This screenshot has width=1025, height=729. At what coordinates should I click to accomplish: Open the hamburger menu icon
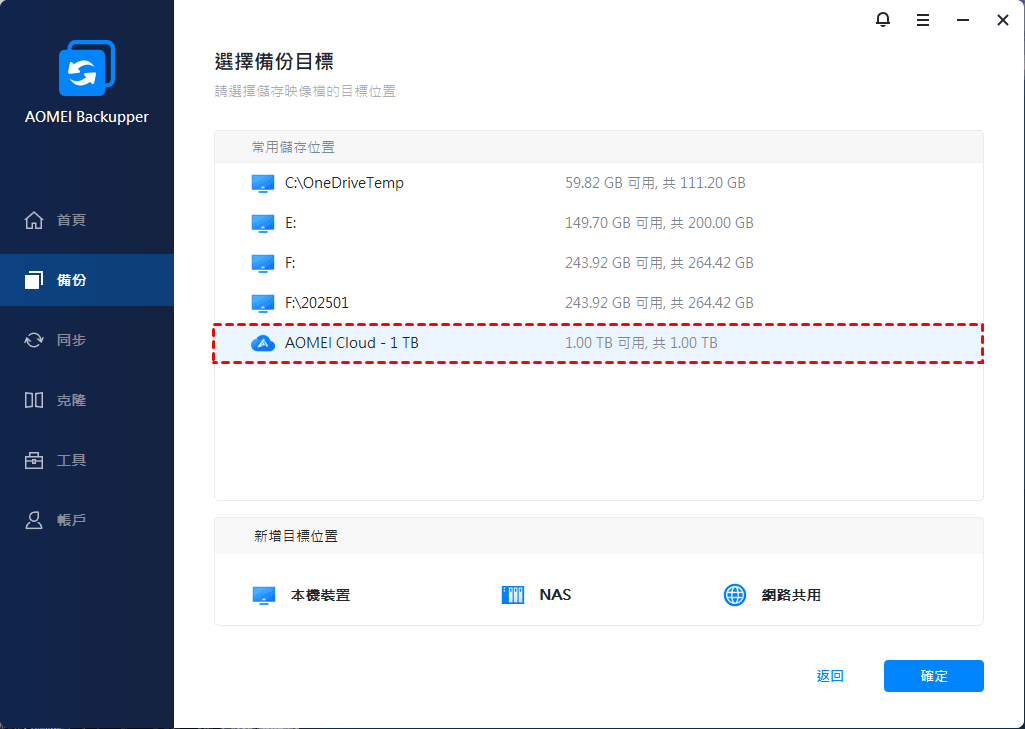(922, 20)
